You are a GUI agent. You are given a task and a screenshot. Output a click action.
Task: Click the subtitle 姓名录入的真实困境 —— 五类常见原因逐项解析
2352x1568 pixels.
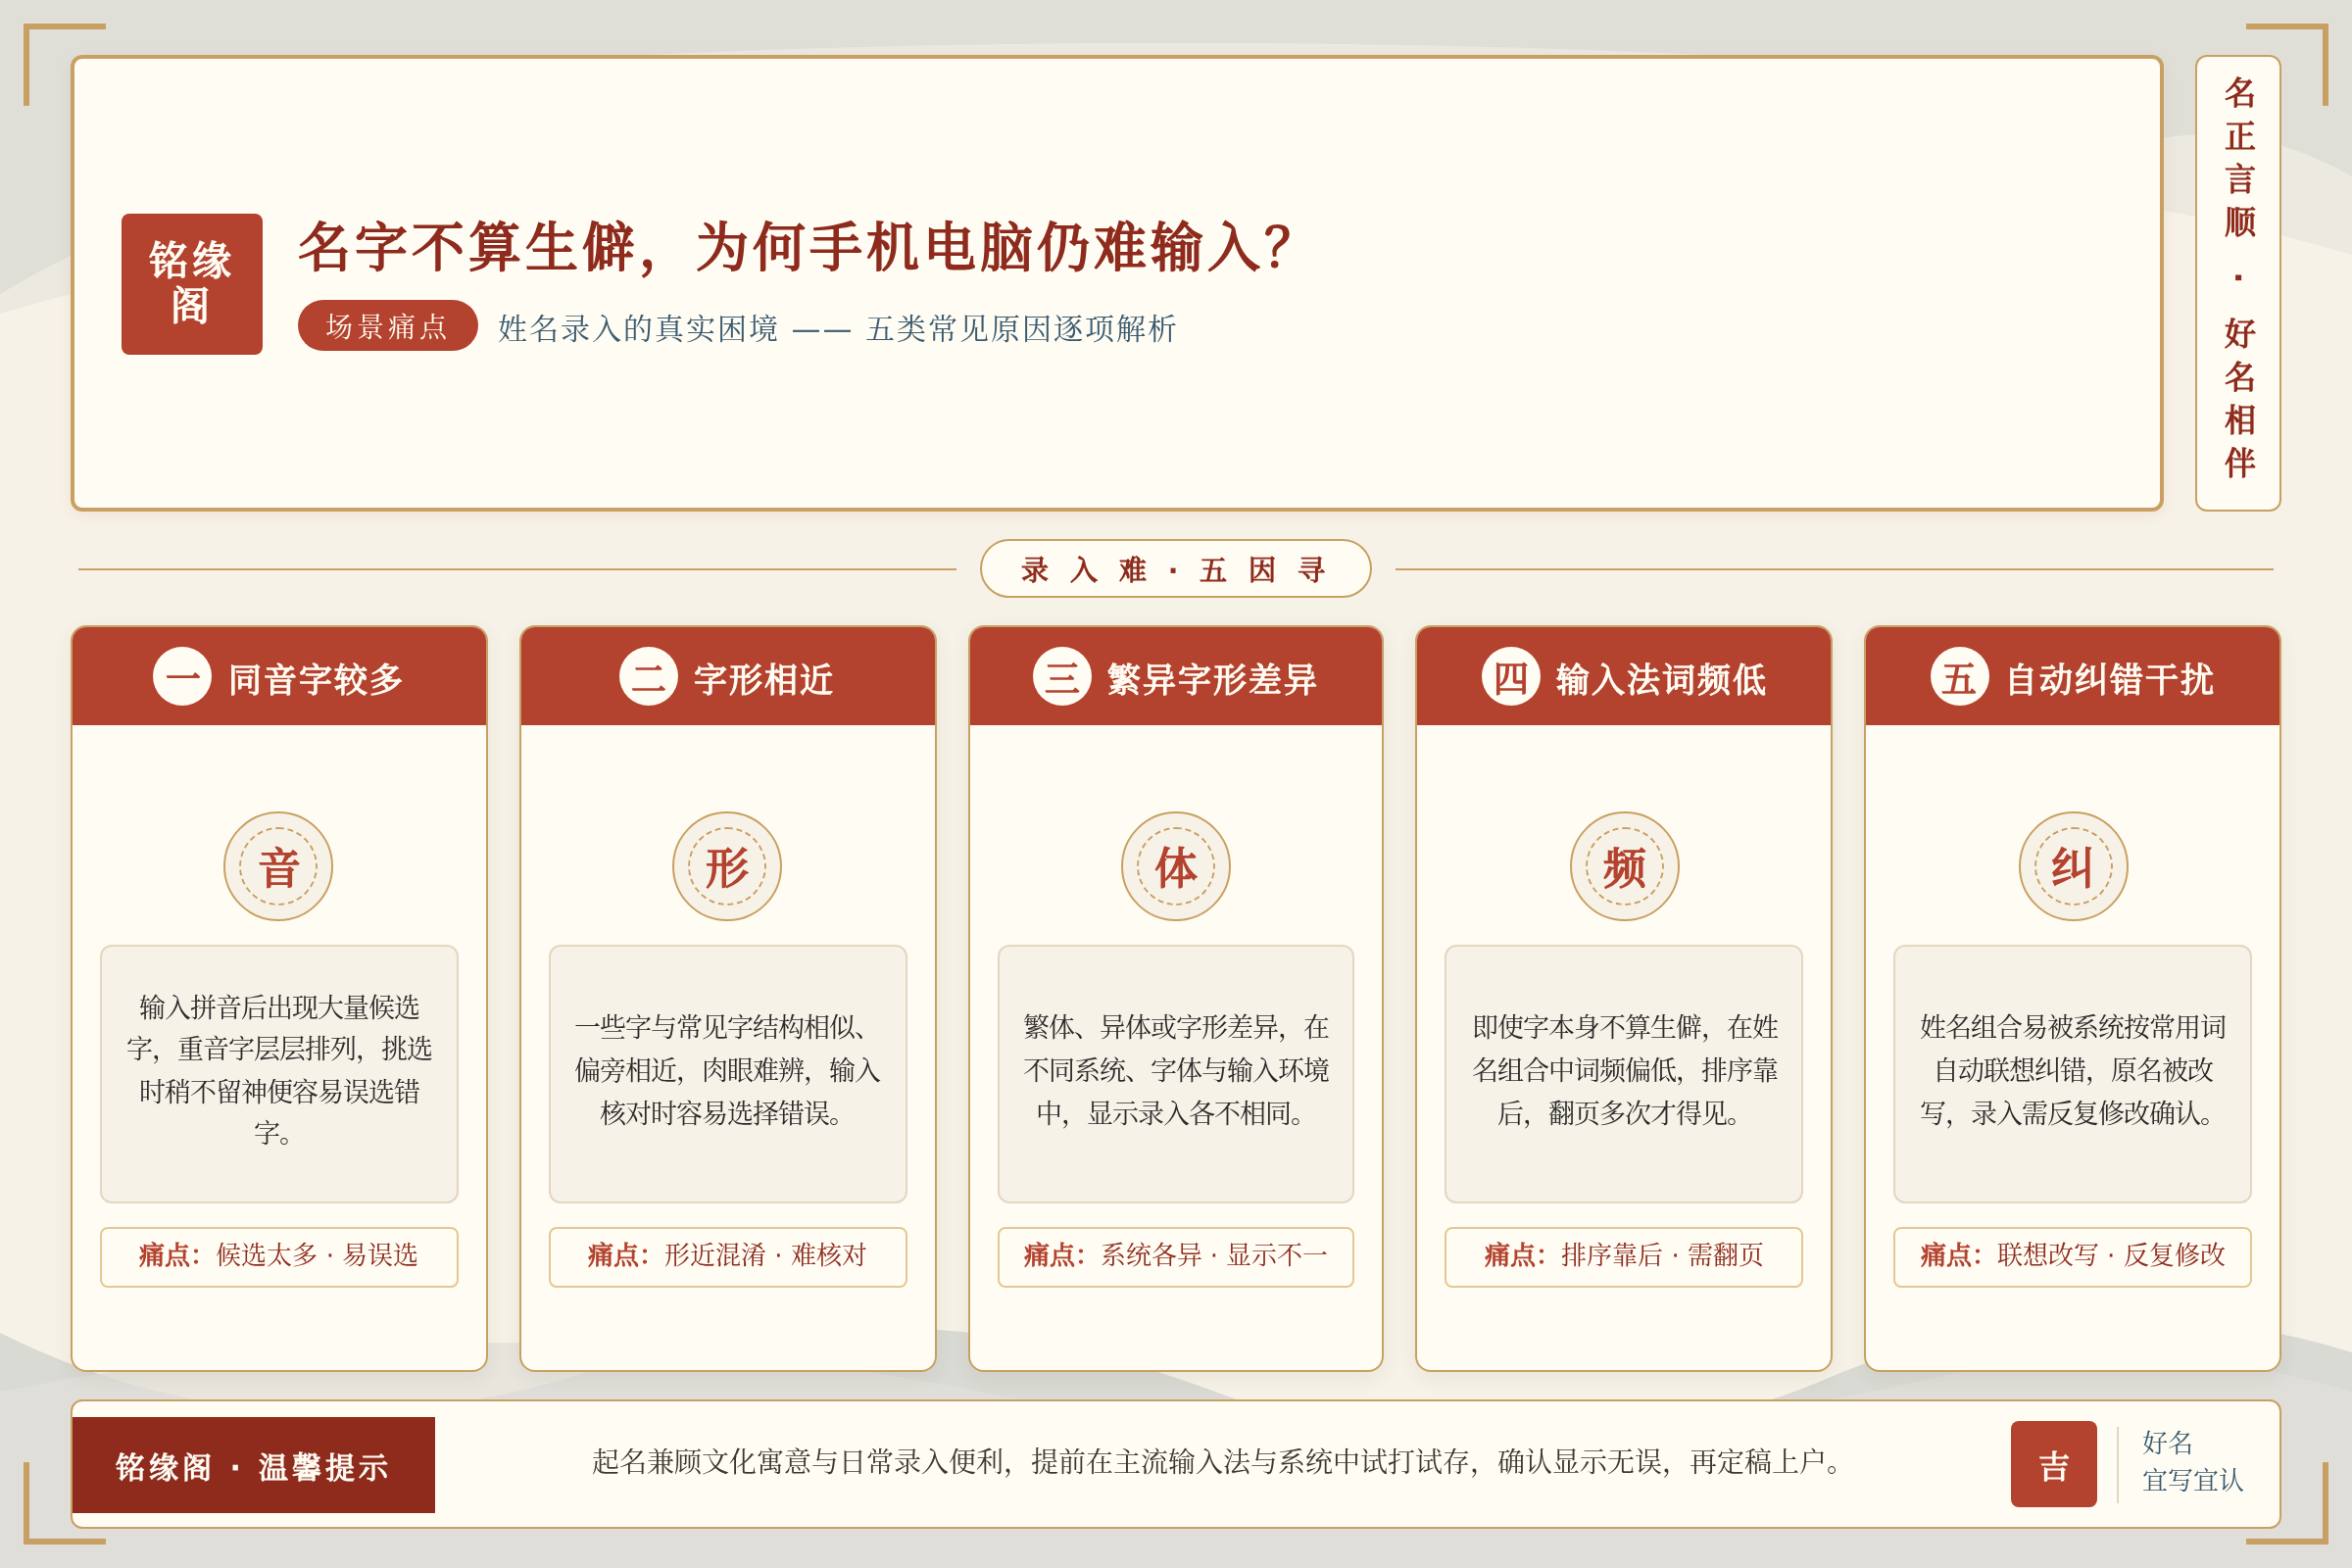coord(837,328)
